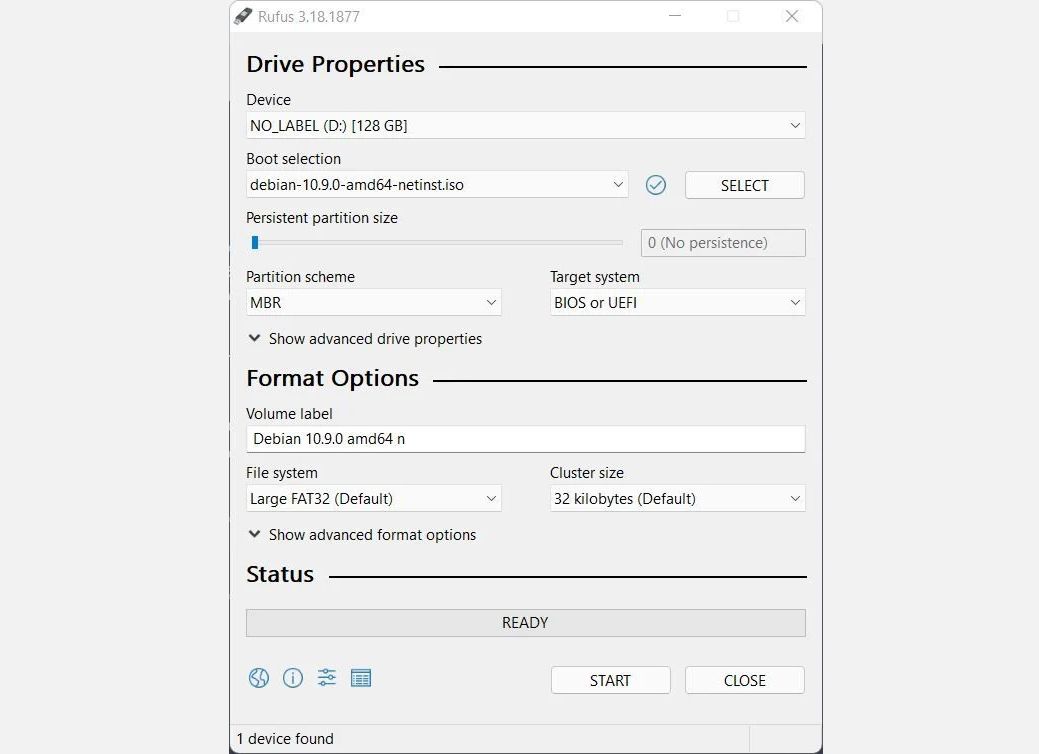Open the Device dropdown NO_LABEL (D:)
Viewport: 1039px width, 754px height.
point(525,126)
